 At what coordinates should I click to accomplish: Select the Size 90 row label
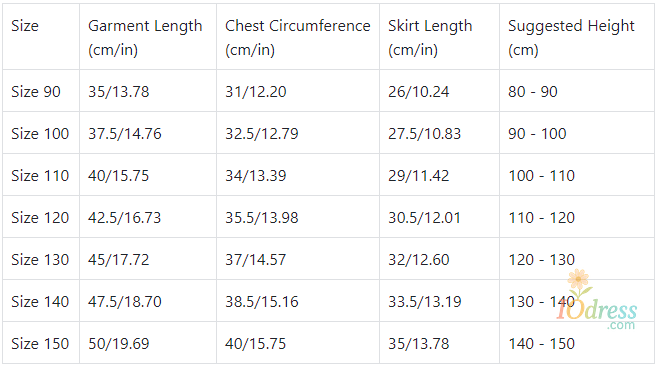tap(36, 91)
